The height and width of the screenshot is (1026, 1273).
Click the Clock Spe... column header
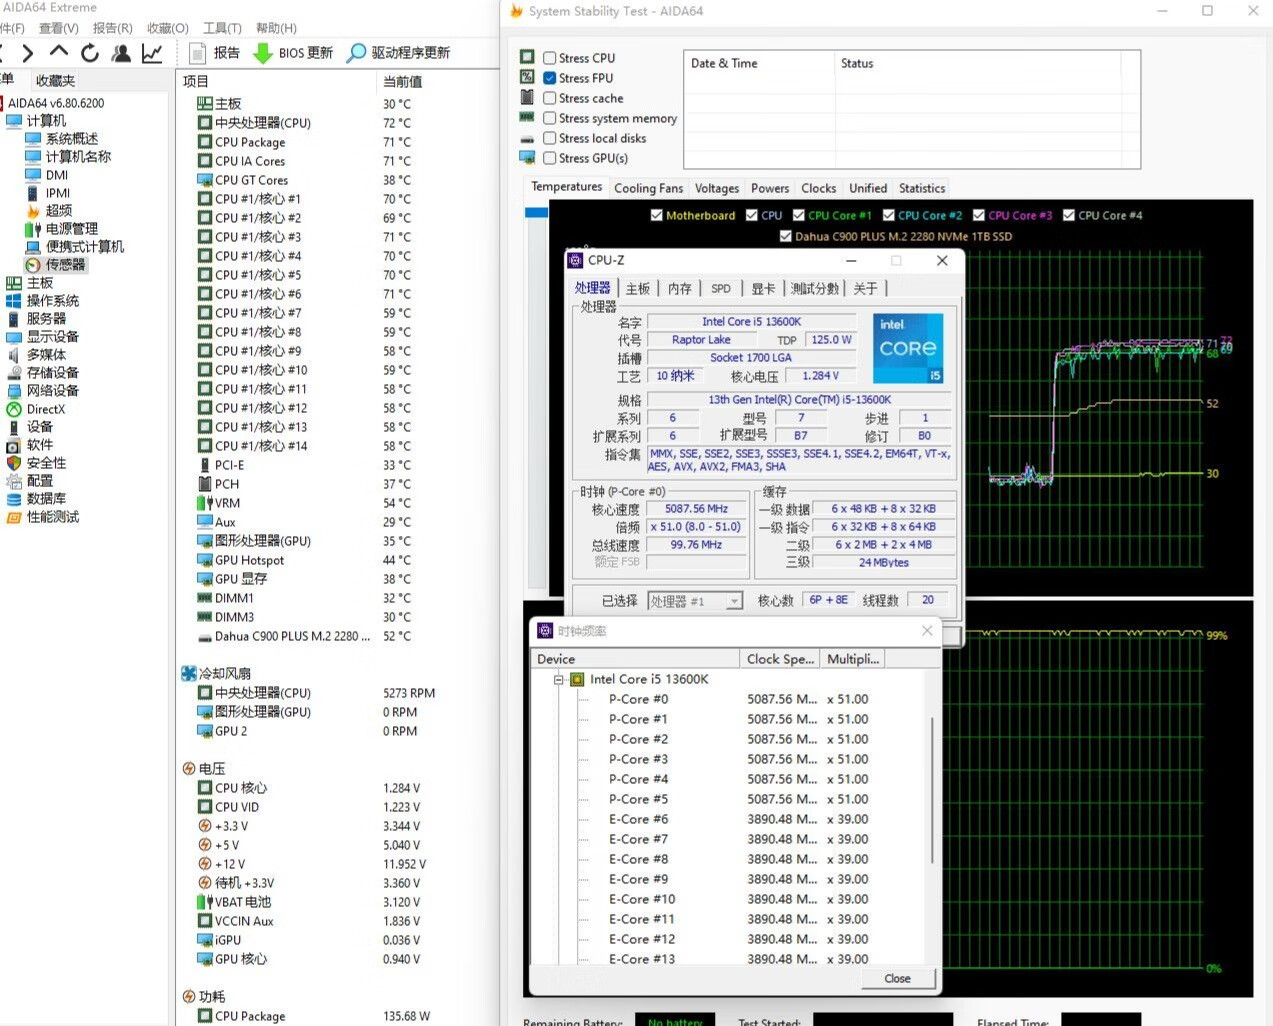click(x=780, y=659)
